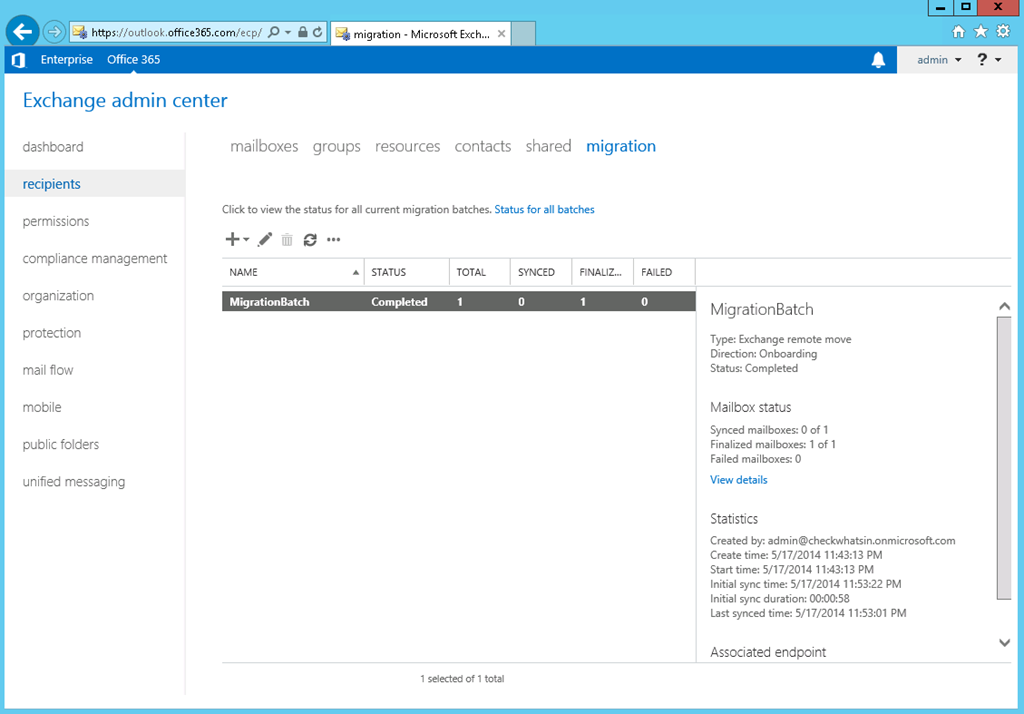Click the padlock security icon
The image size is (1024, 714).
[x=302, y=32]
